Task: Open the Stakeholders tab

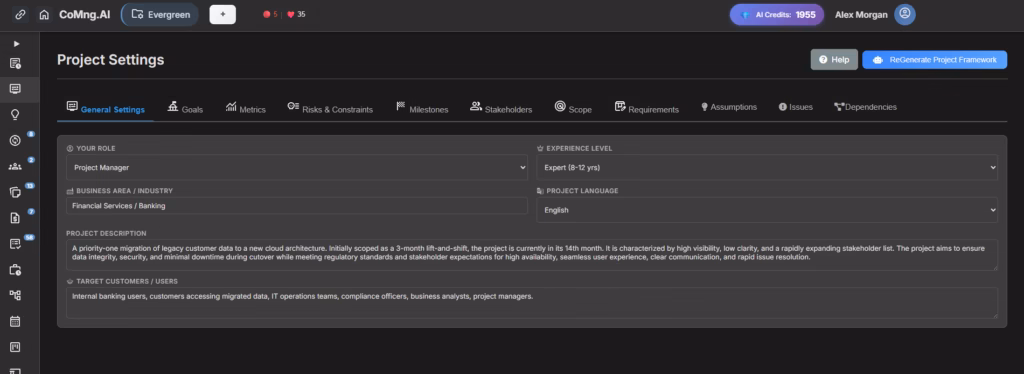Action: 501,108
